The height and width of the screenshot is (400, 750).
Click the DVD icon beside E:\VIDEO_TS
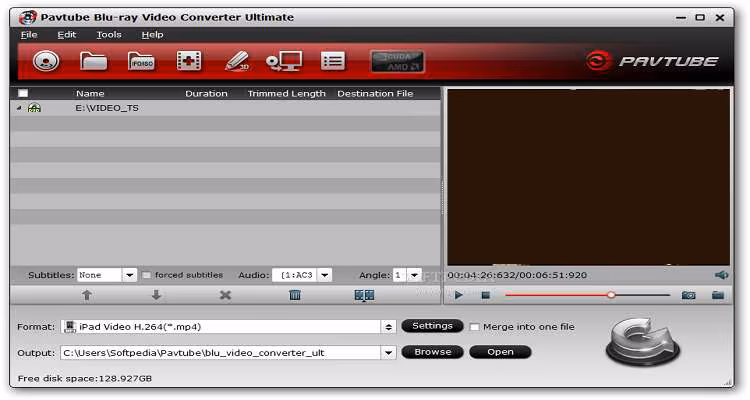tap(34, 108)
